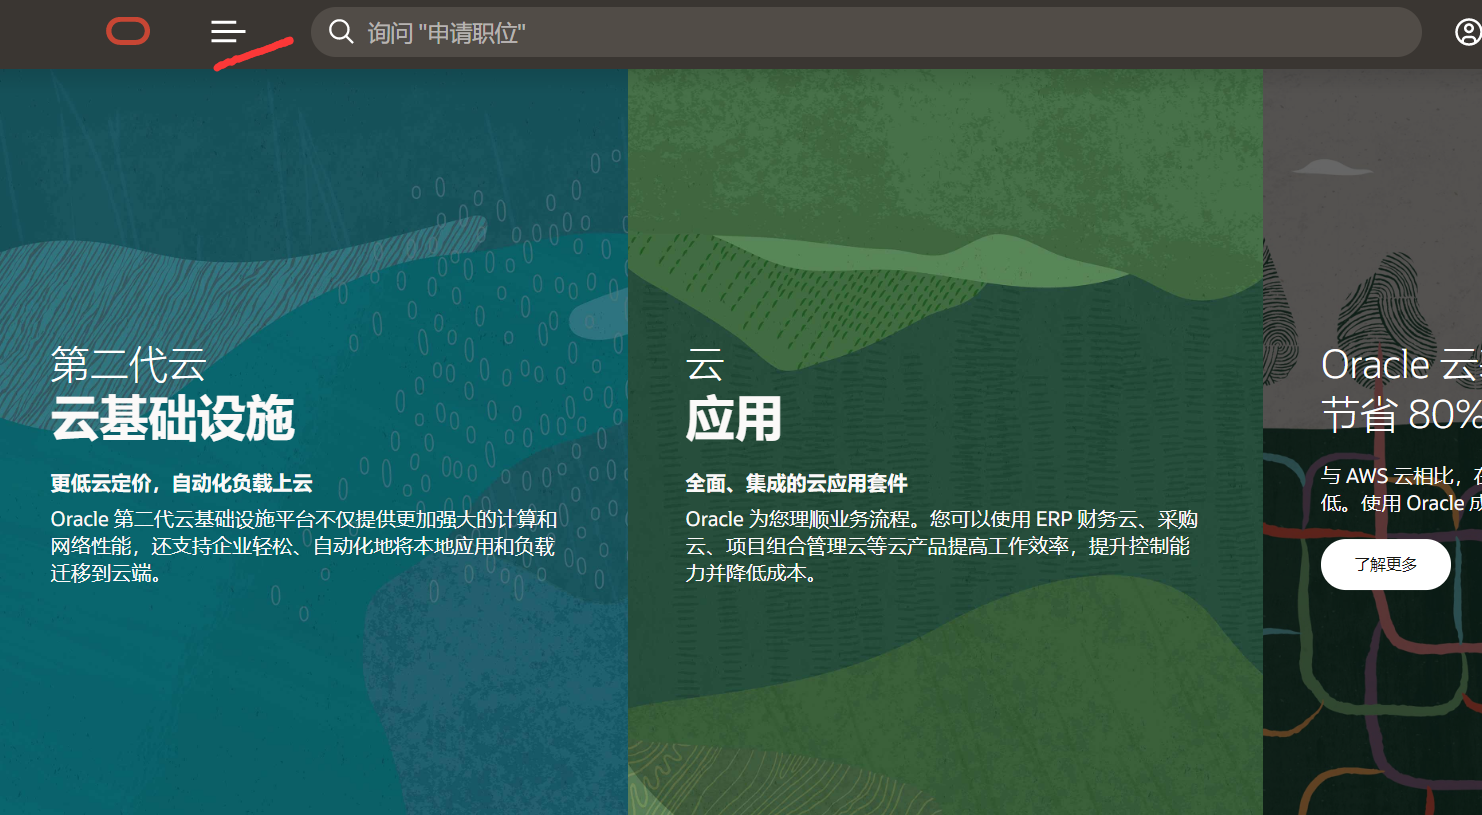Click the 云应用 heading text
1482x815 pixels.
[733, 420]
